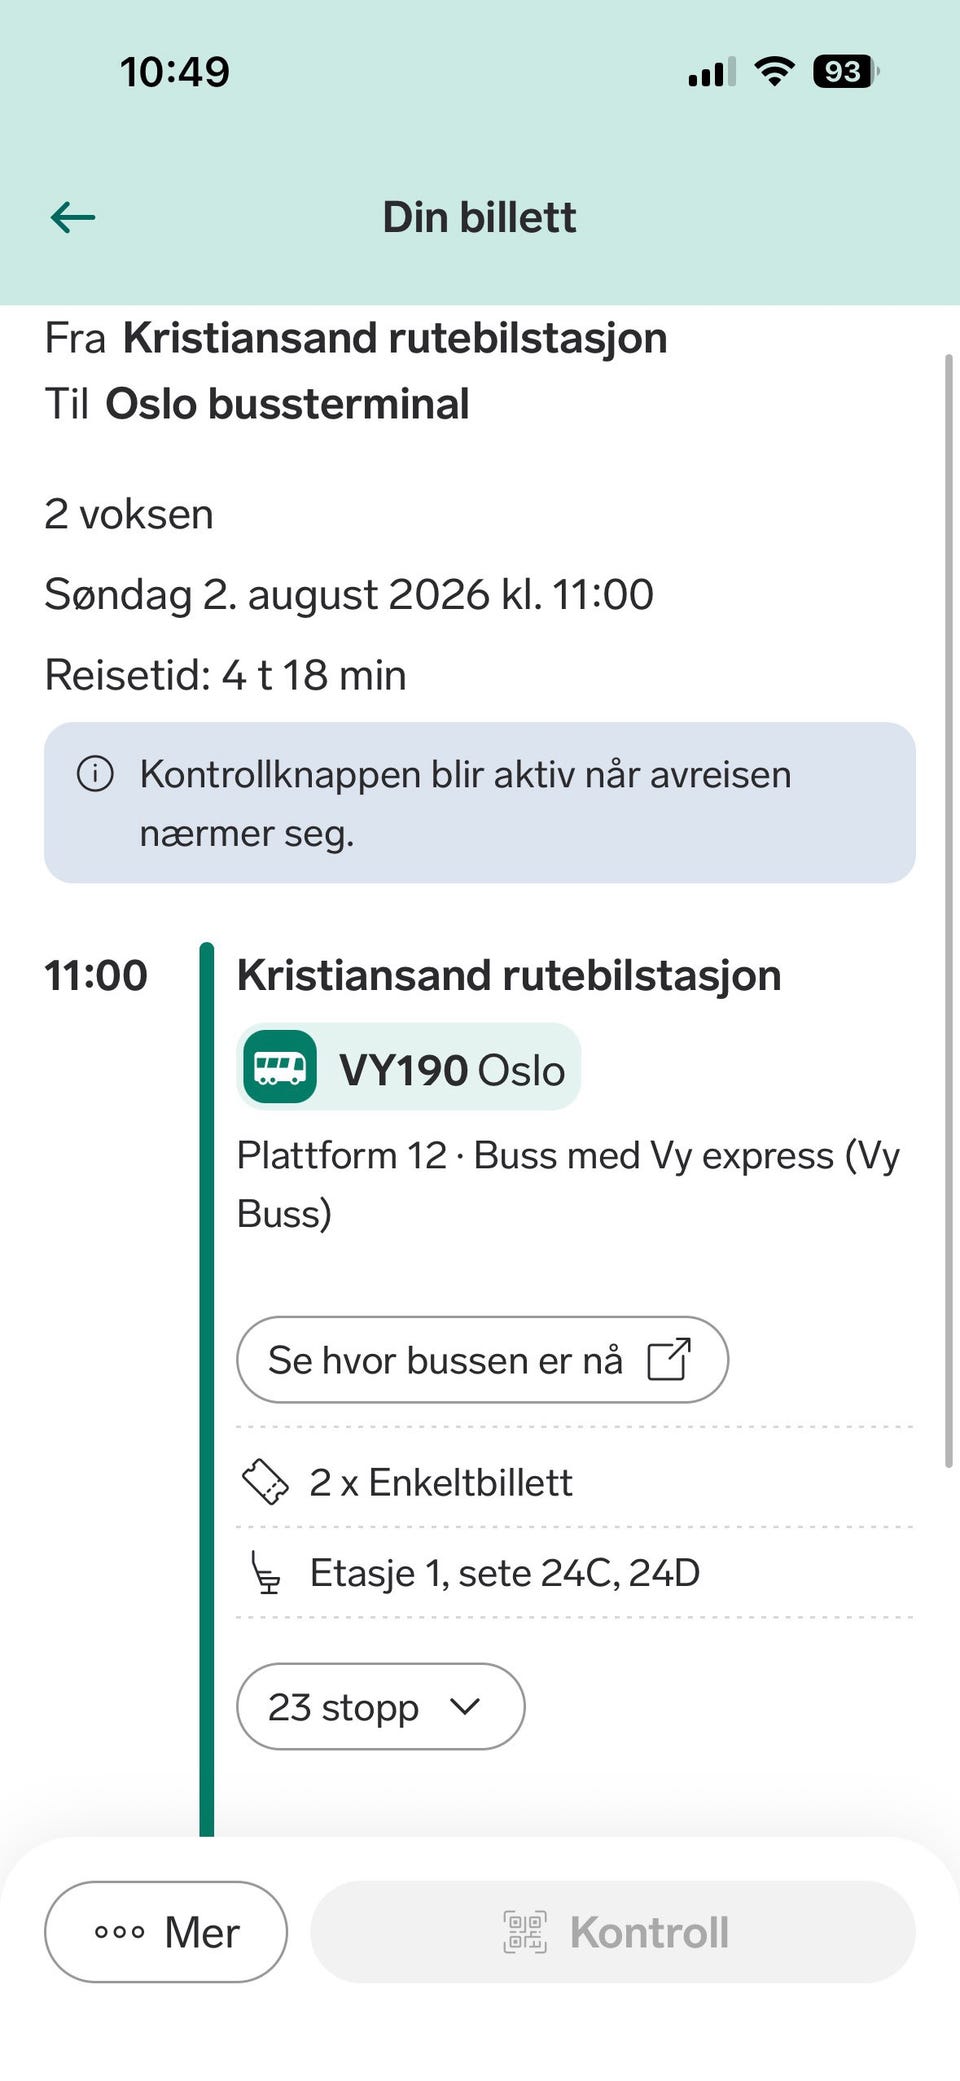
Task: Tap the back arrow icon
Action: click(73, 217)
